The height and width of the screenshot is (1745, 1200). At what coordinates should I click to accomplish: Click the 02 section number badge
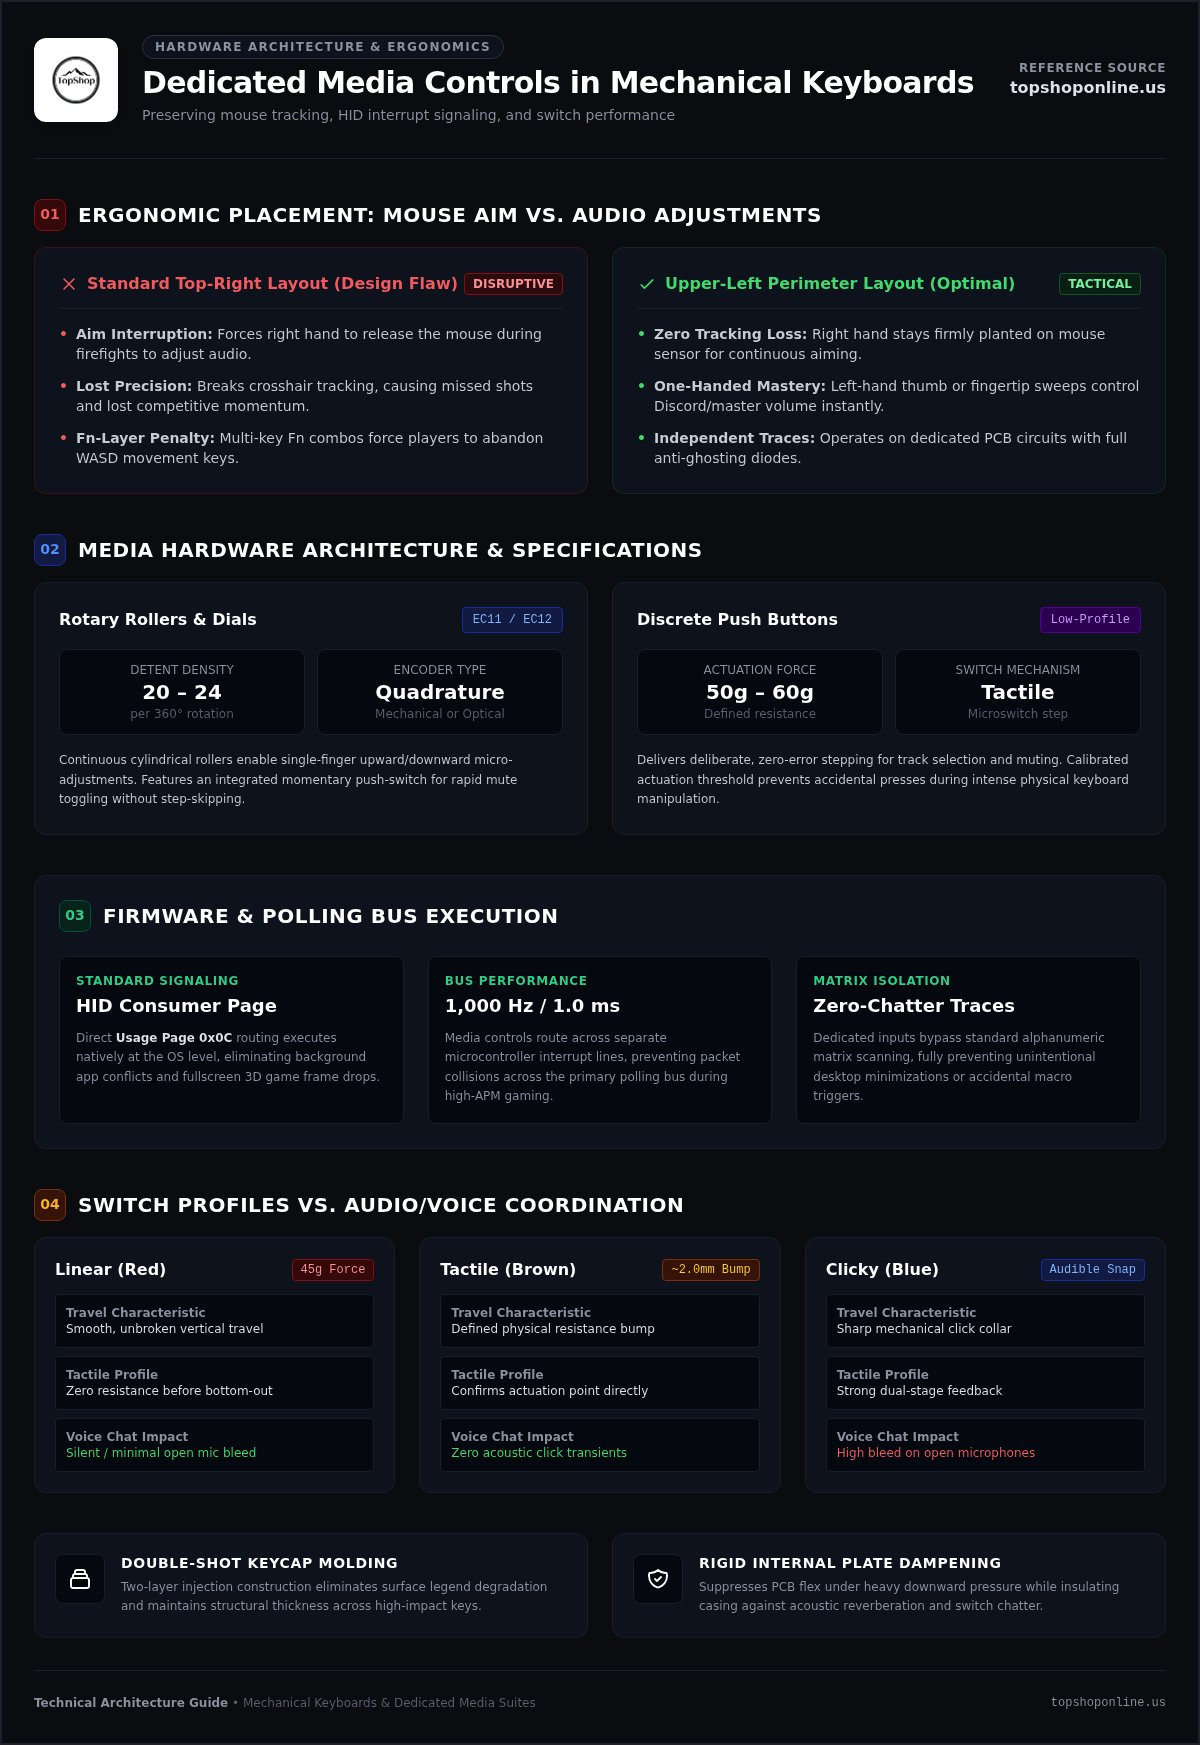[x=50, y=550]
